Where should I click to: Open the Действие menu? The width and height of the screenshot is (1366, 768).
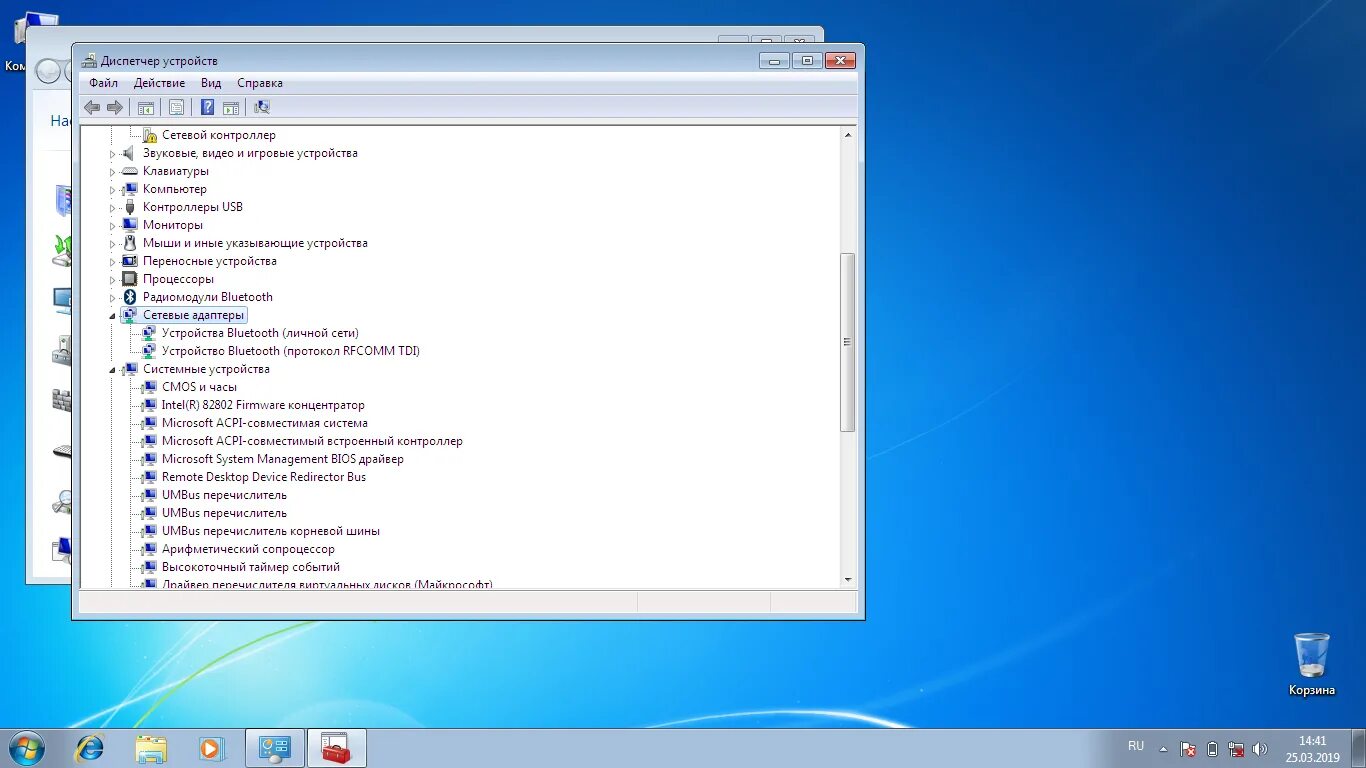pyautogui.click(x=159, y=83)
